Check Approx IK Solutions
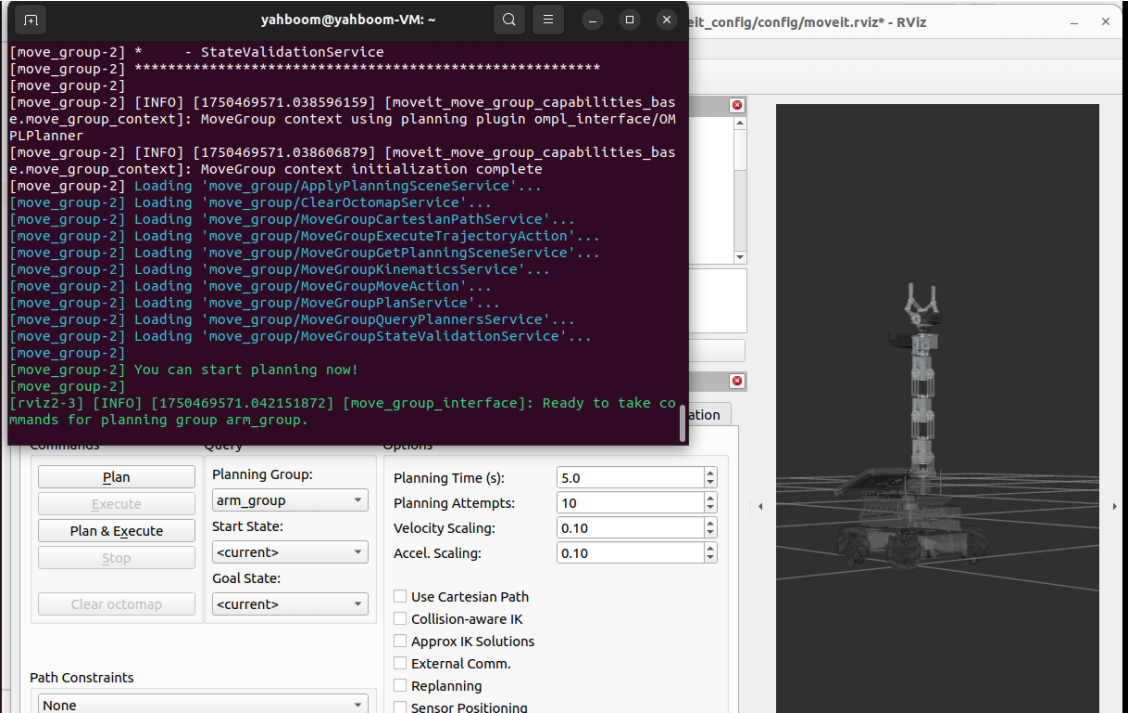This screenshot has width=1128, height=713. click(400, 641)
